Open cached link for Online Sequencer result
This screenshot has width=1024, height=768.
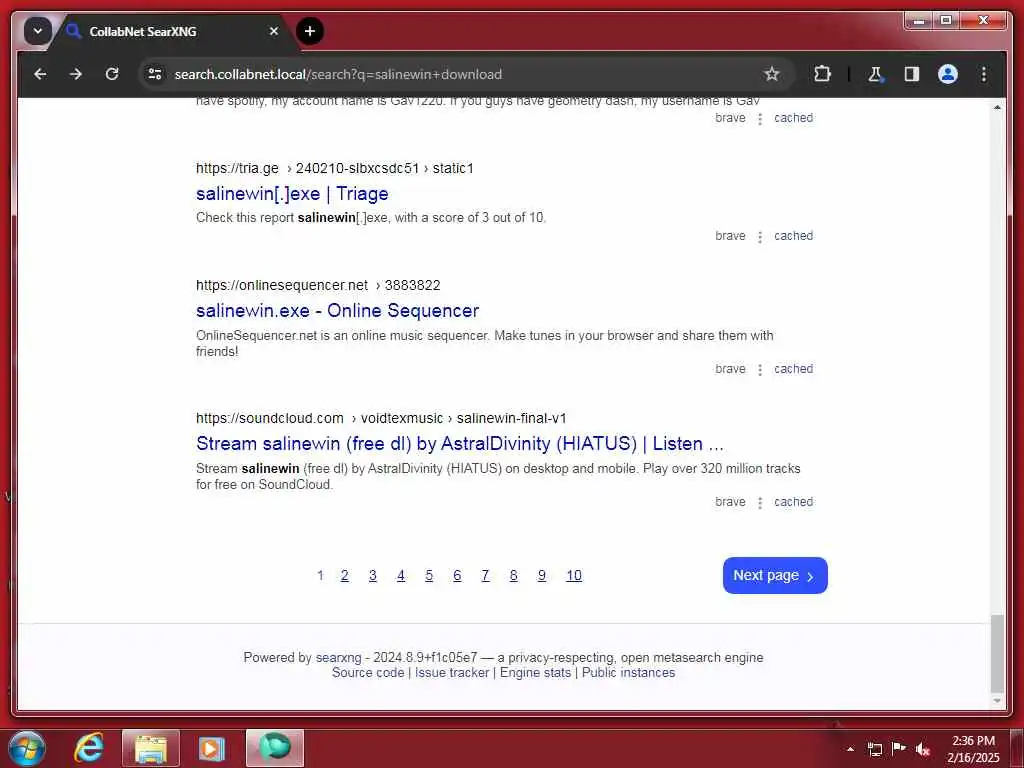click(x=793, y=369)
